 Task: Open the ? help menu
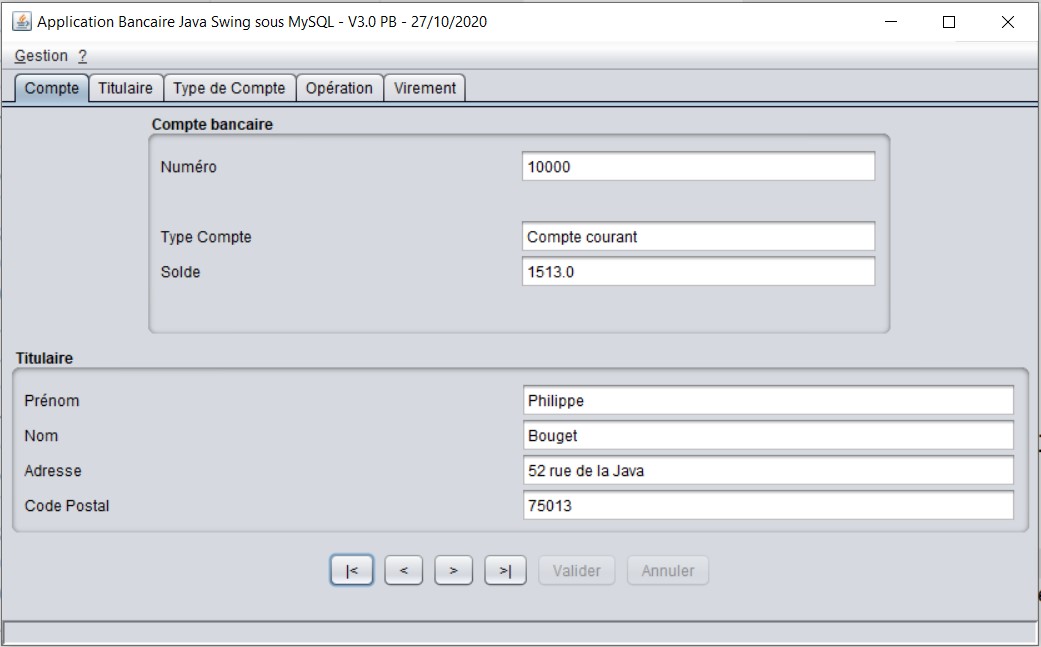(x=83, y=56)
